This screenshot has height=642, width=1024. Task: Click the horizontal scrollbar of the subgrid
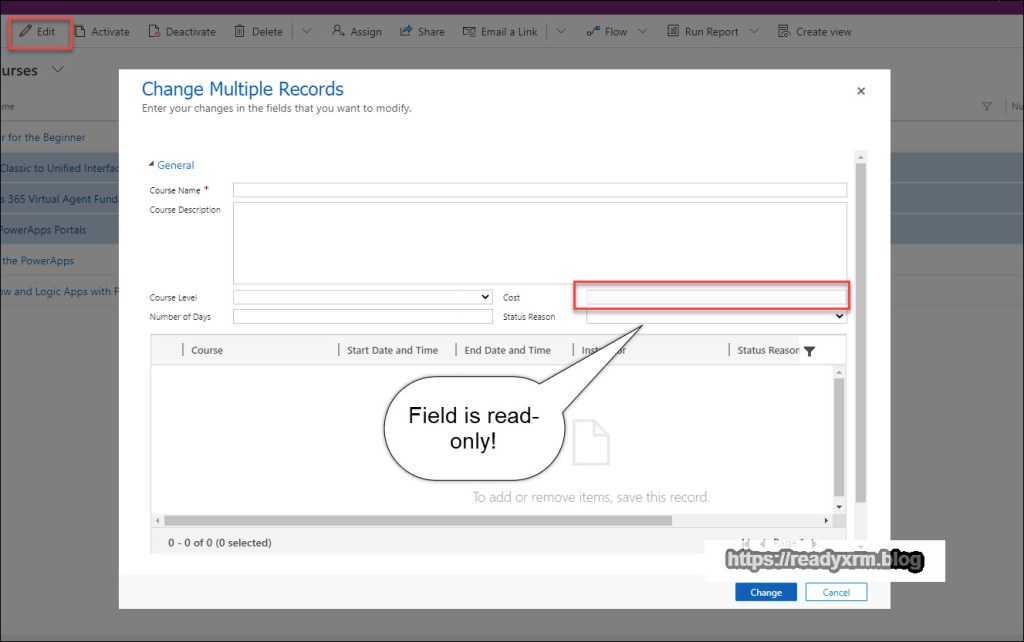coord(417,520)
